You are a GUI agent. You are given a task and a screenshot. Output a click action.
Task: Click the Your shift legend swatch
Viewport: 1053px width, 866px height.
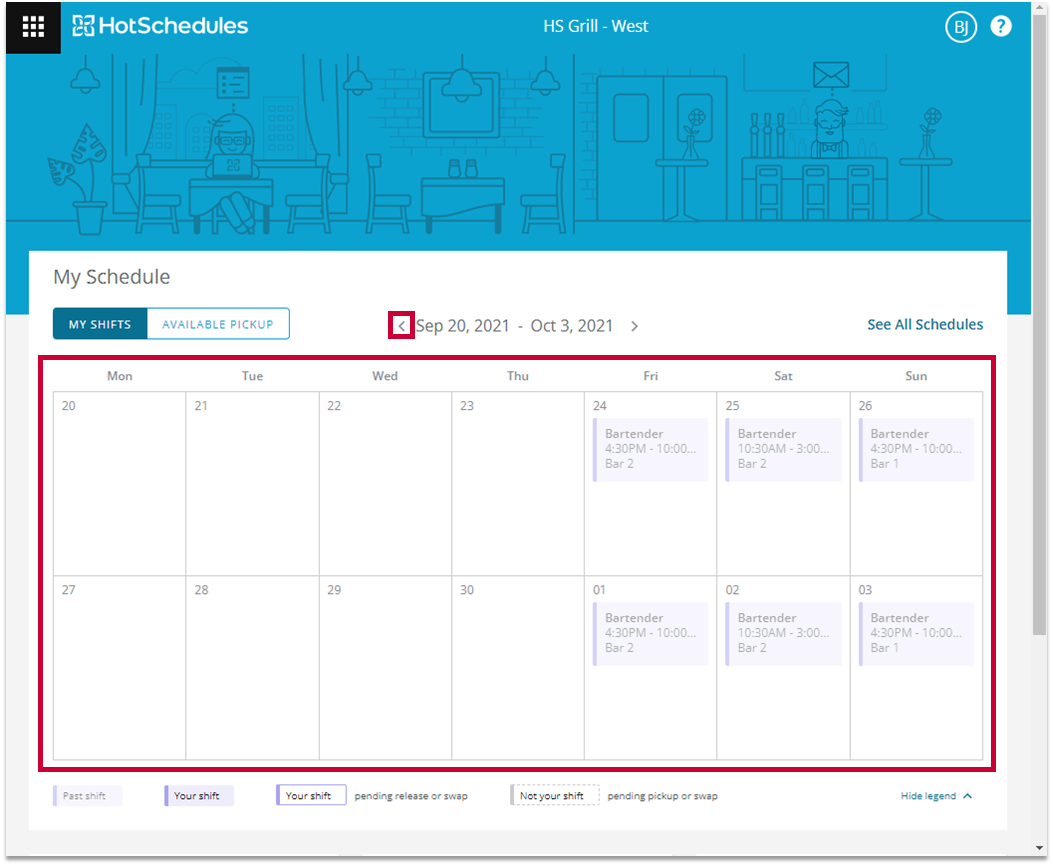[199, 796]
